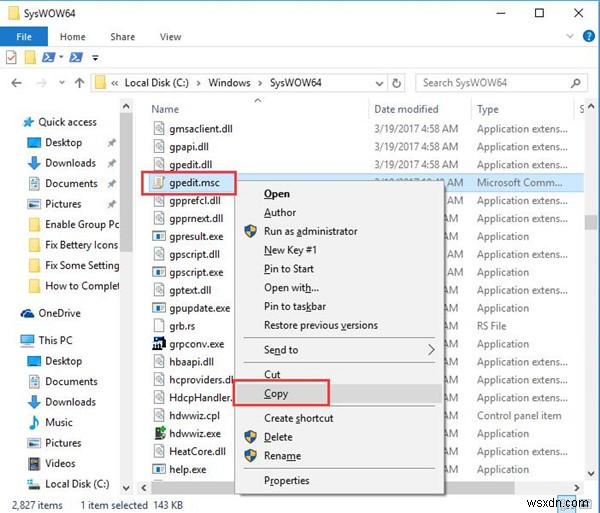The width and height of the screenshot is (600, 513).
Task: Choose Create shortcut in context menu
Action: click(x=298, y=418)
